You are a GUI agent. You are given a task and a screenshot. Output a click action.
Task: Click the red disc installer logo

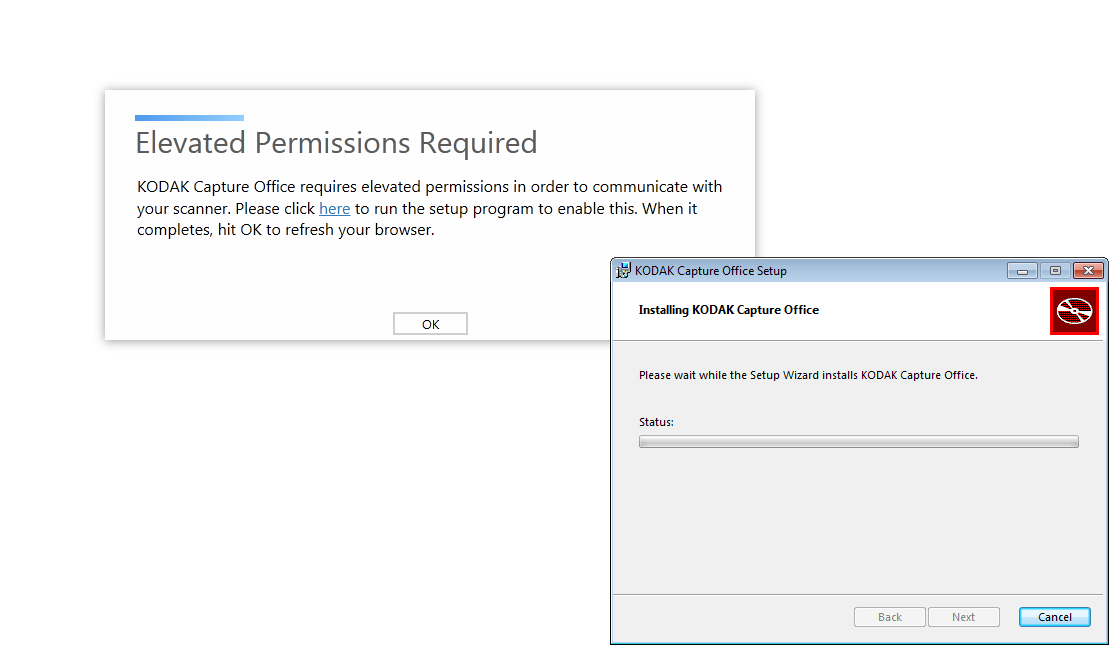(x=1074, y=311)
